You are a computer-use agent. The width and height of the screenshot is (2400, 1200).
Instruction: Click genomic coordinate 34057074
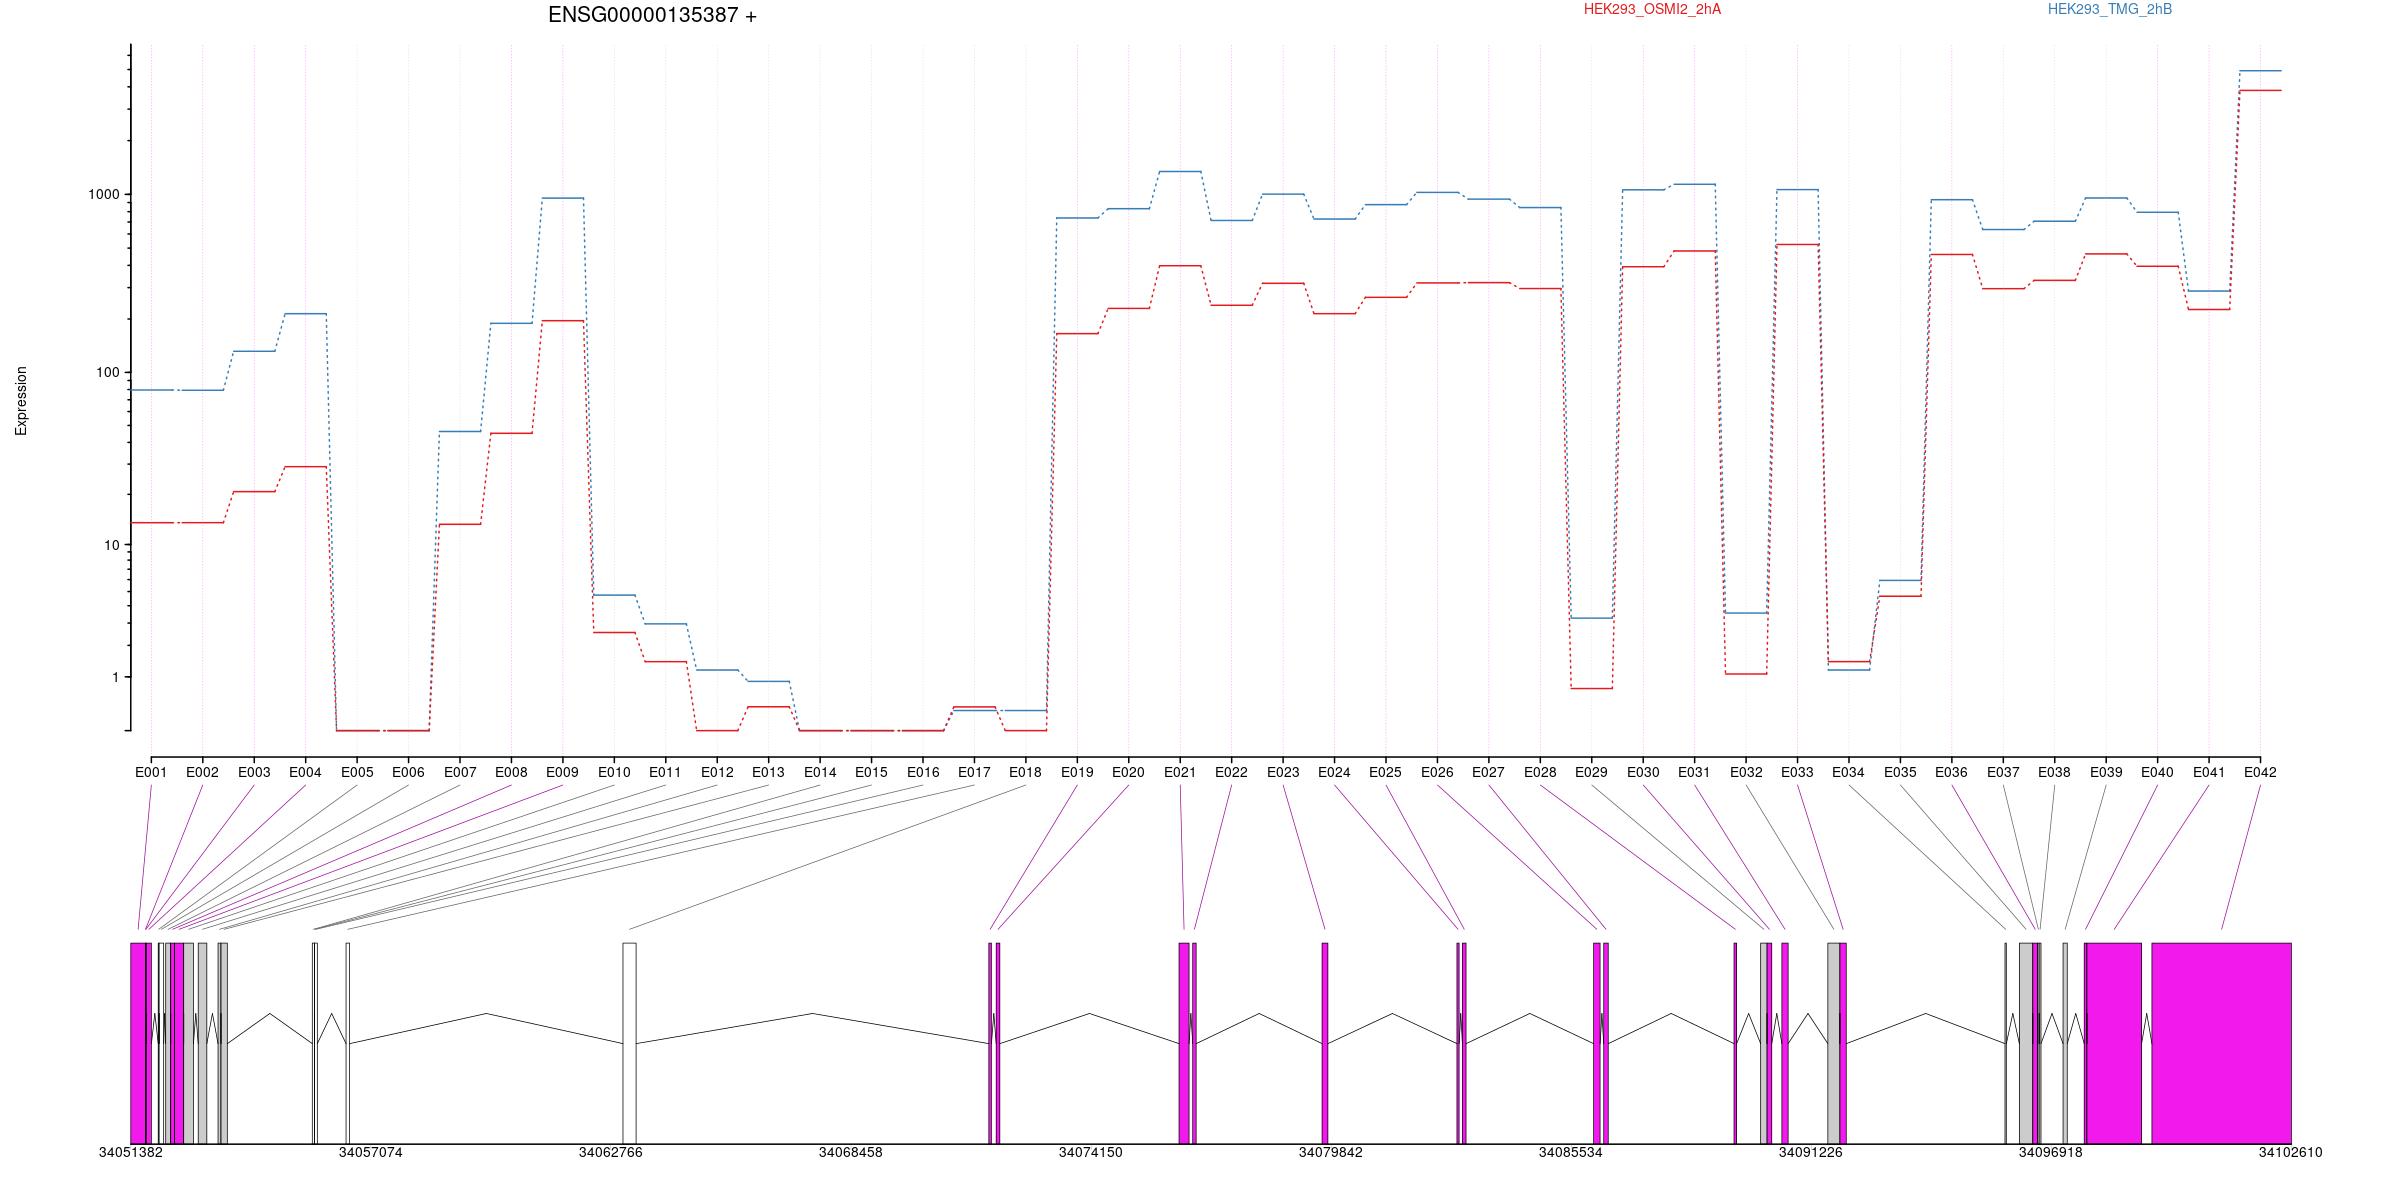(371, 1152)
